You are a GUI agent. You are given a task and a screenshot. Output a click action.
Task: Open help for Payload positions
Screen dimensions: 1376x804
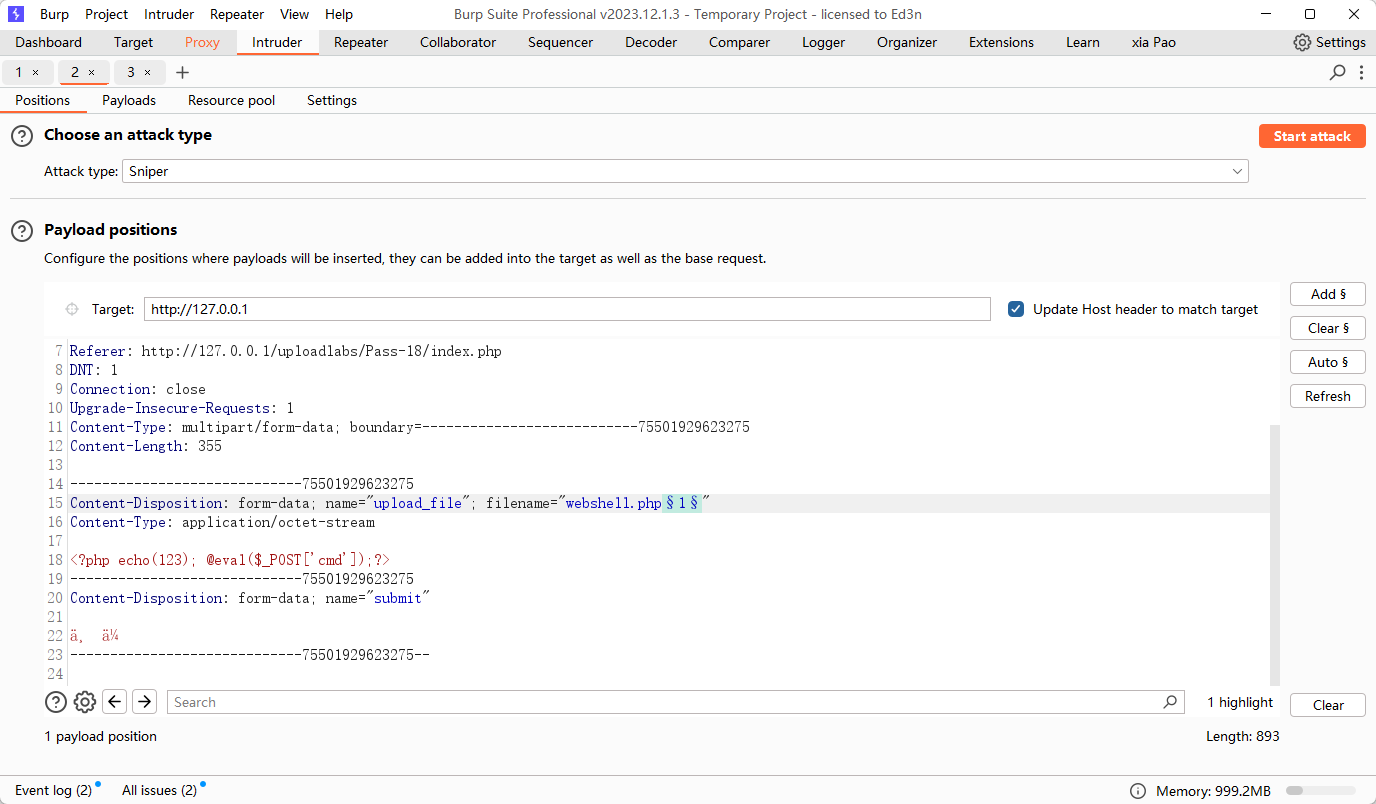(22, 231)
